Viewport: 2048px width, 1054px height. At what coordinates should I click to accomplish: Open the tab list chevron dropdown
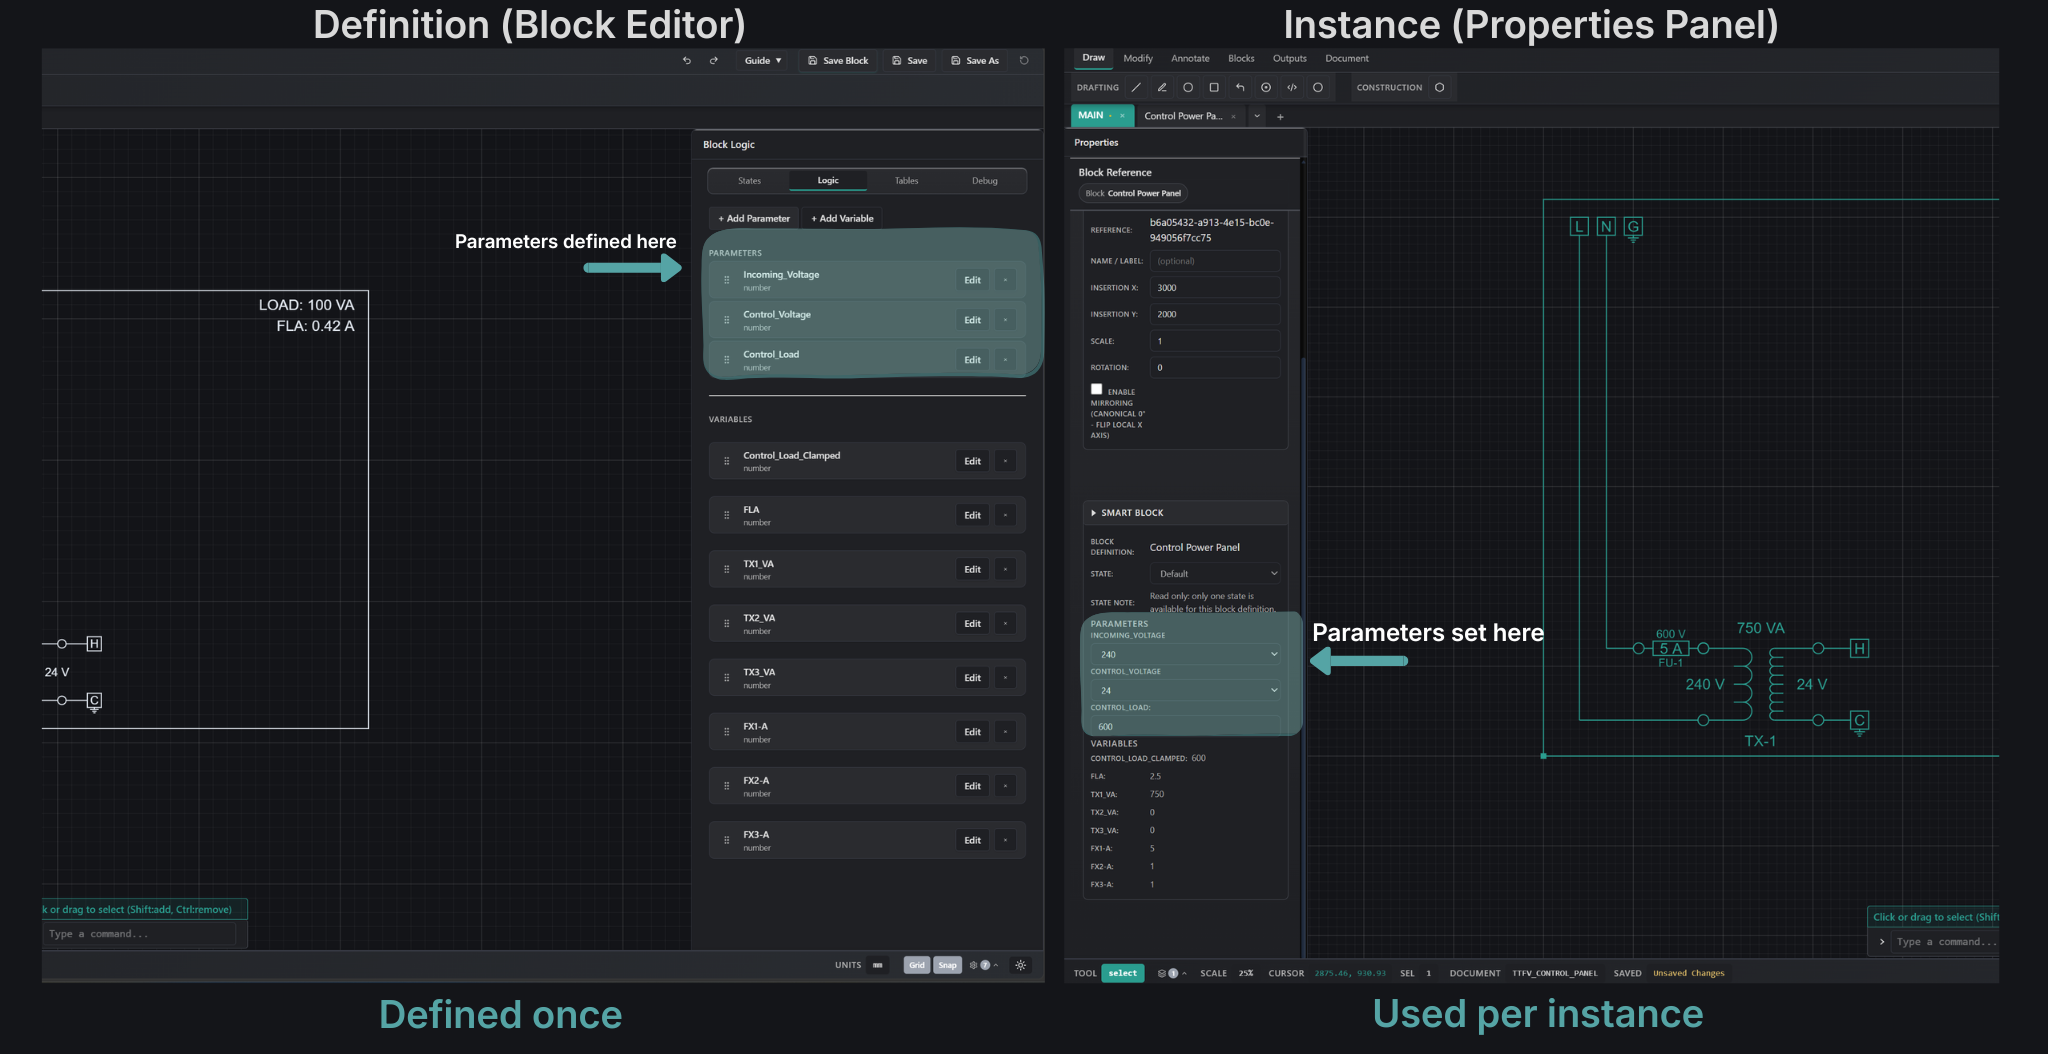click(x=1257, y=117)
